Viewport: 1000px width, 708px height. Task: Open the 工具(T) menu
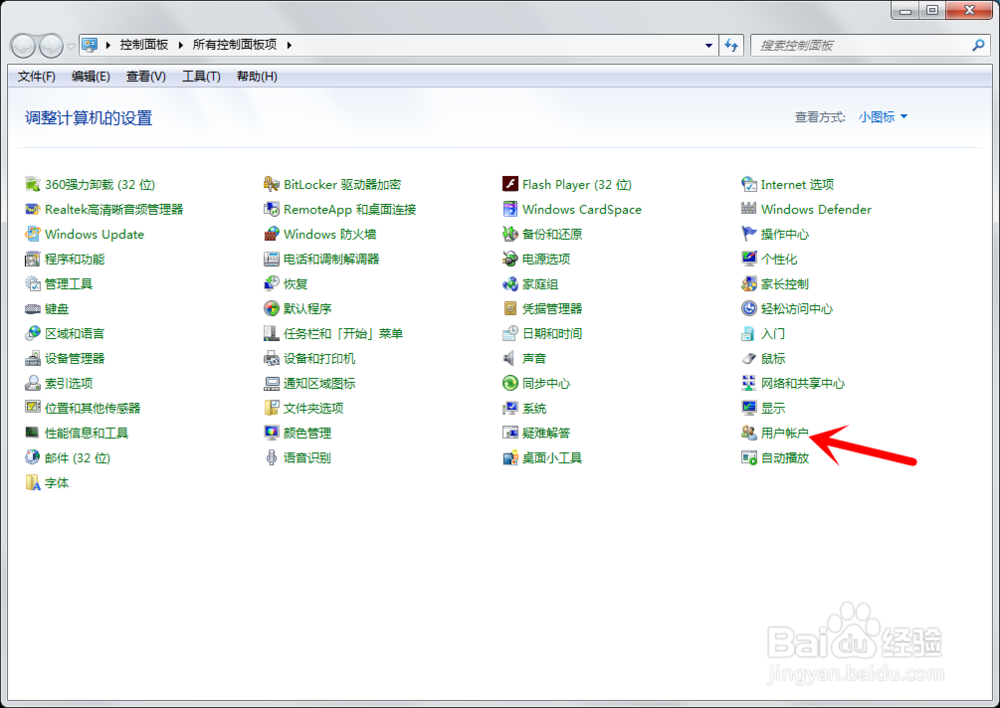[x=202, y=77]
